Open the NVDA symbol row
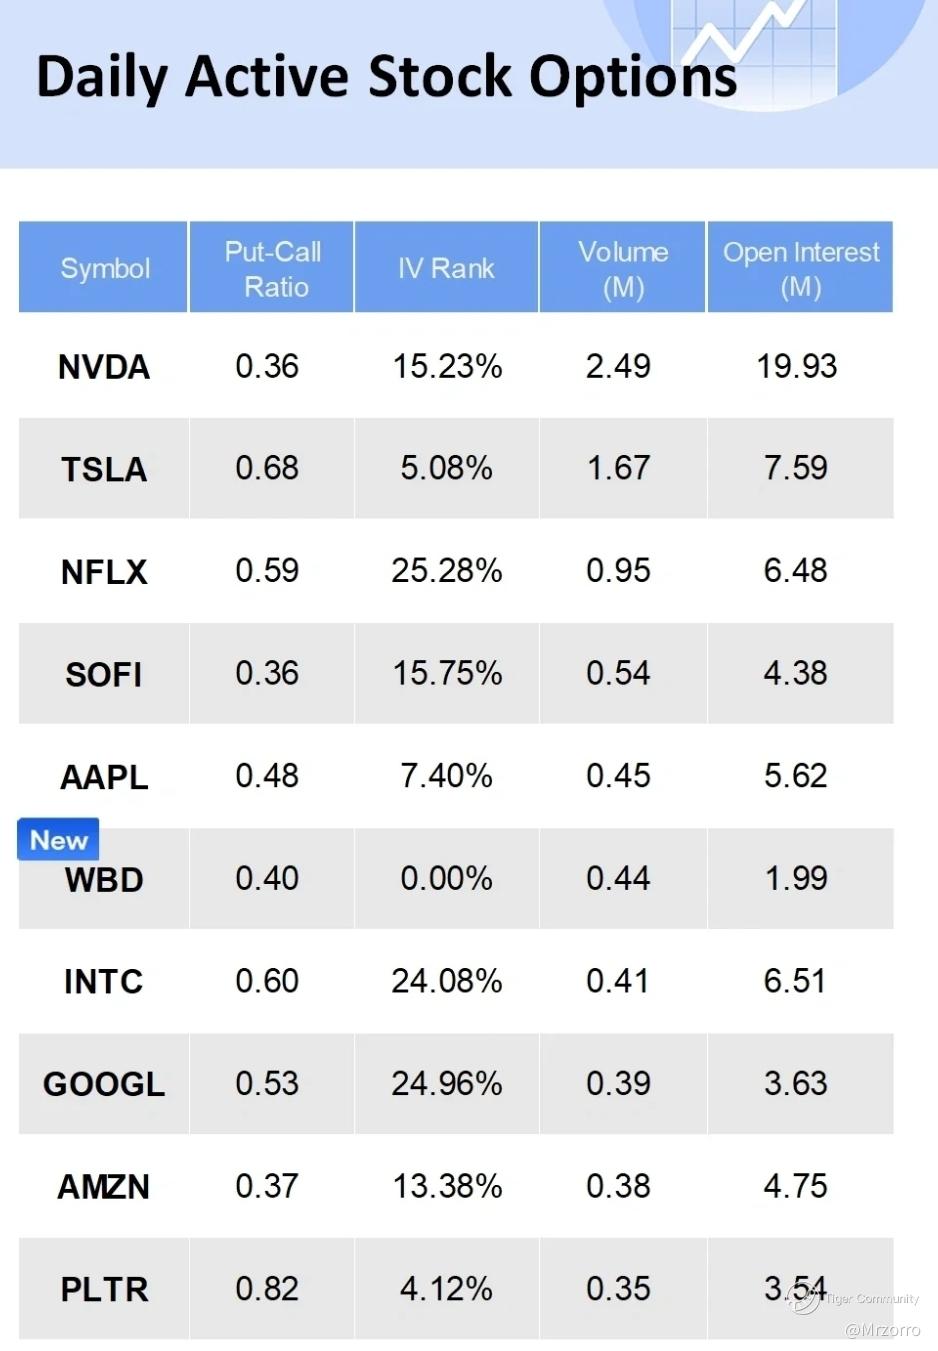Image resolution: width=938 pixels, height=1351 pixels. pos(104,367)
